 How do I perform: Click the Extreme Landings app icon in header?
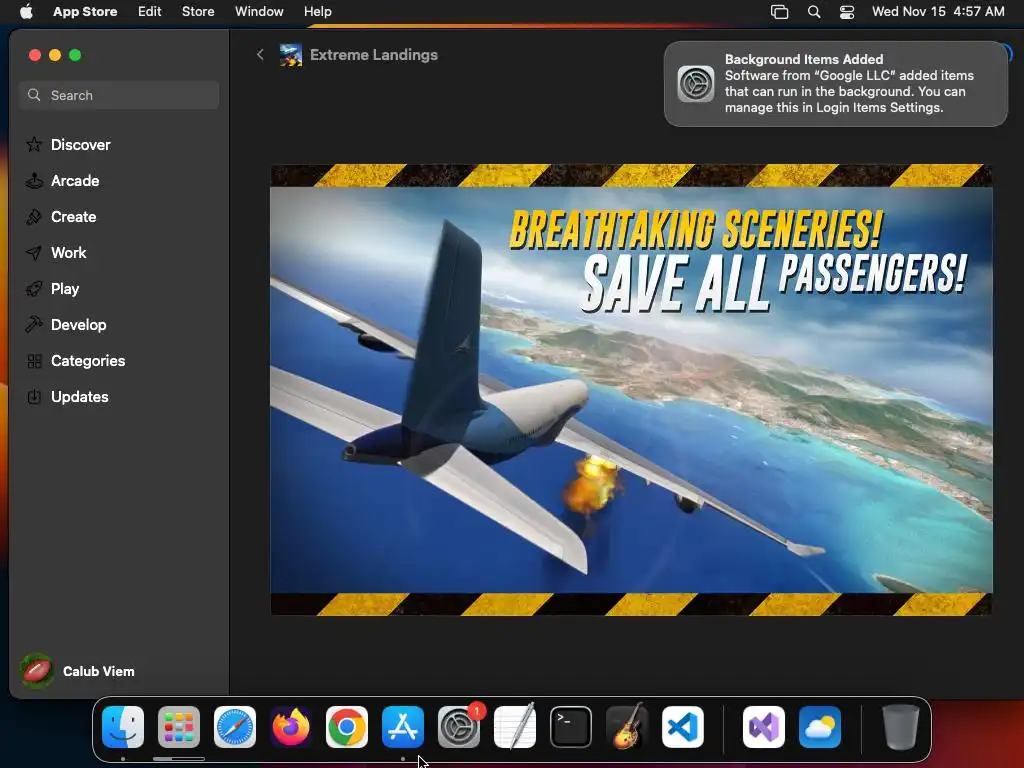[x=291, y=55]
